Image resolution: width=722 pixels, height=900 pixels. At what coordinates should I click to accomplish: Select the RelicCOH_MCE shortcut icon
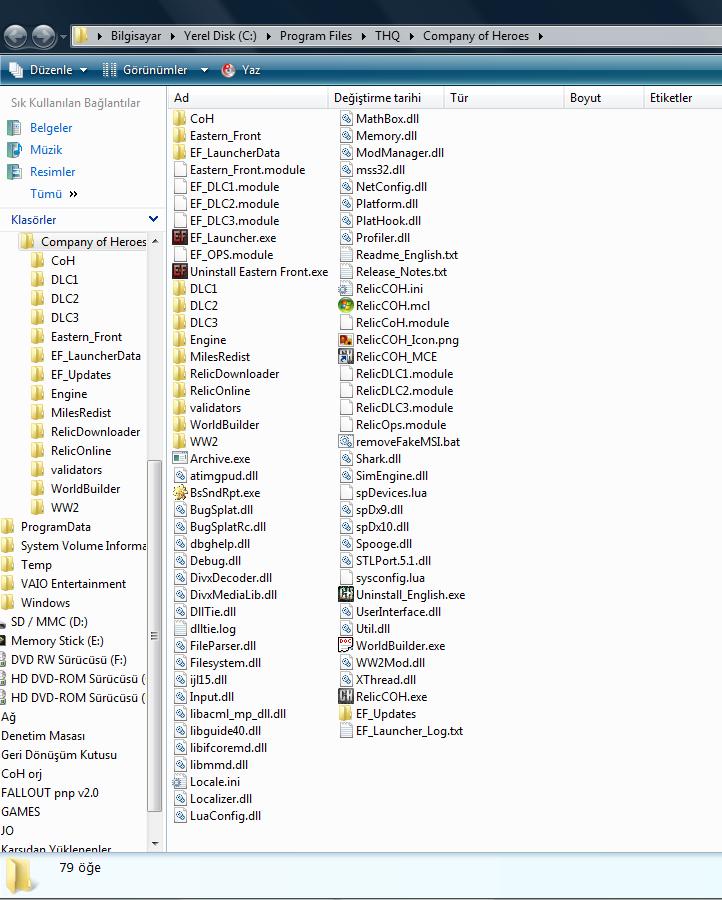pyautogui.click(x=346, y=356)
